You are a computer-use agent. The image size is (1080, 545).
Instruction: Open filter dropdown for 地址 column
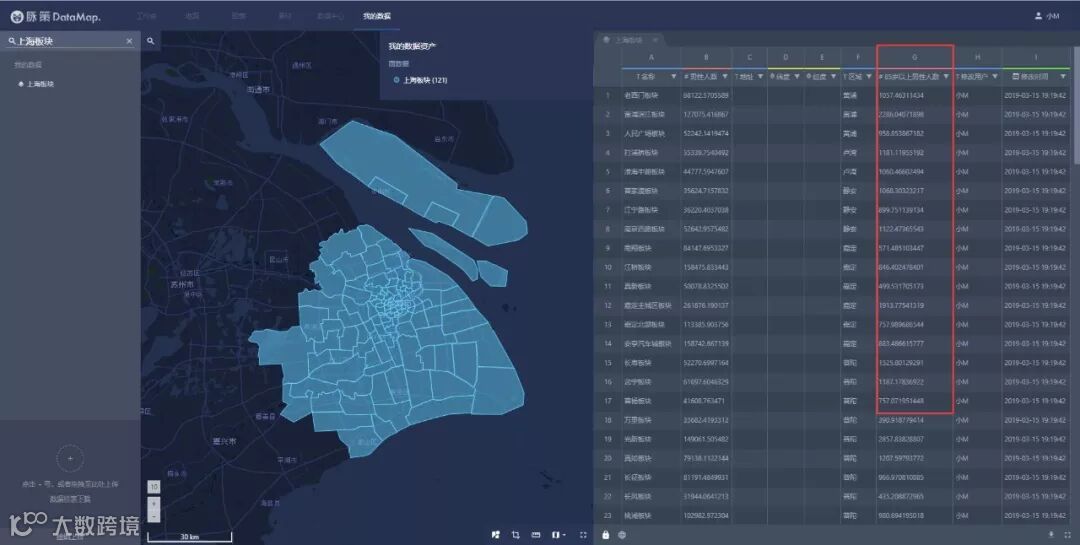pos(760,76)
